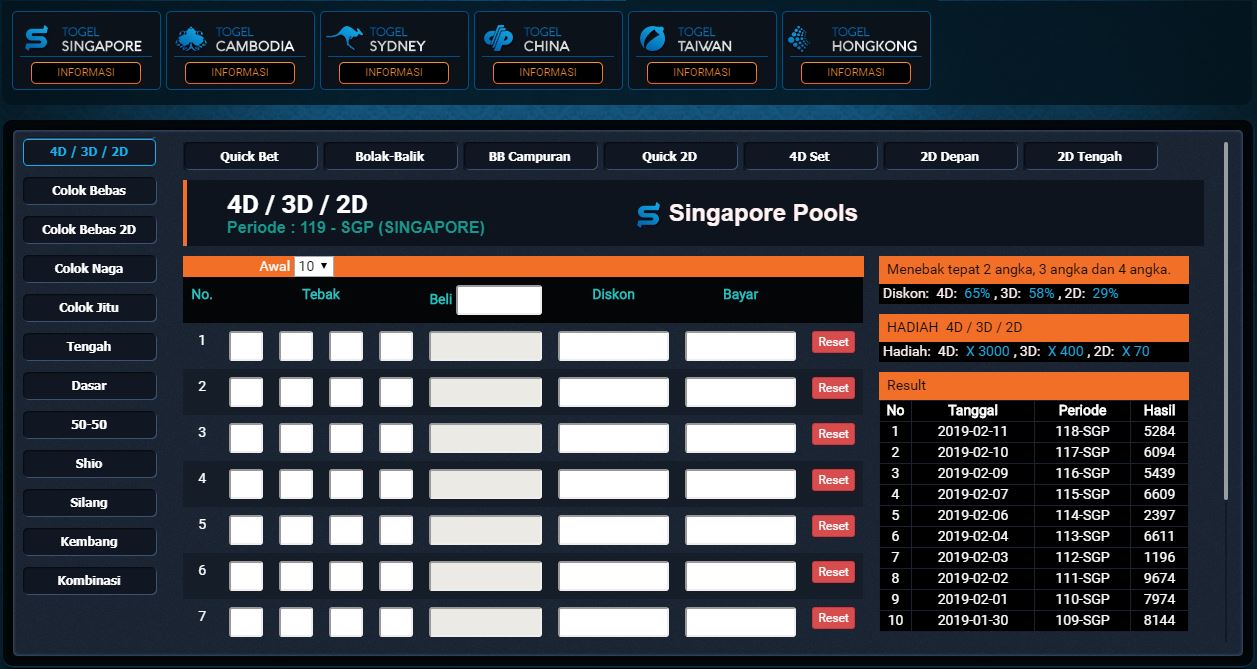Select the 50-50 bet category
The width and height of the screenshot is (1257, 669).
tap(89, 424)
